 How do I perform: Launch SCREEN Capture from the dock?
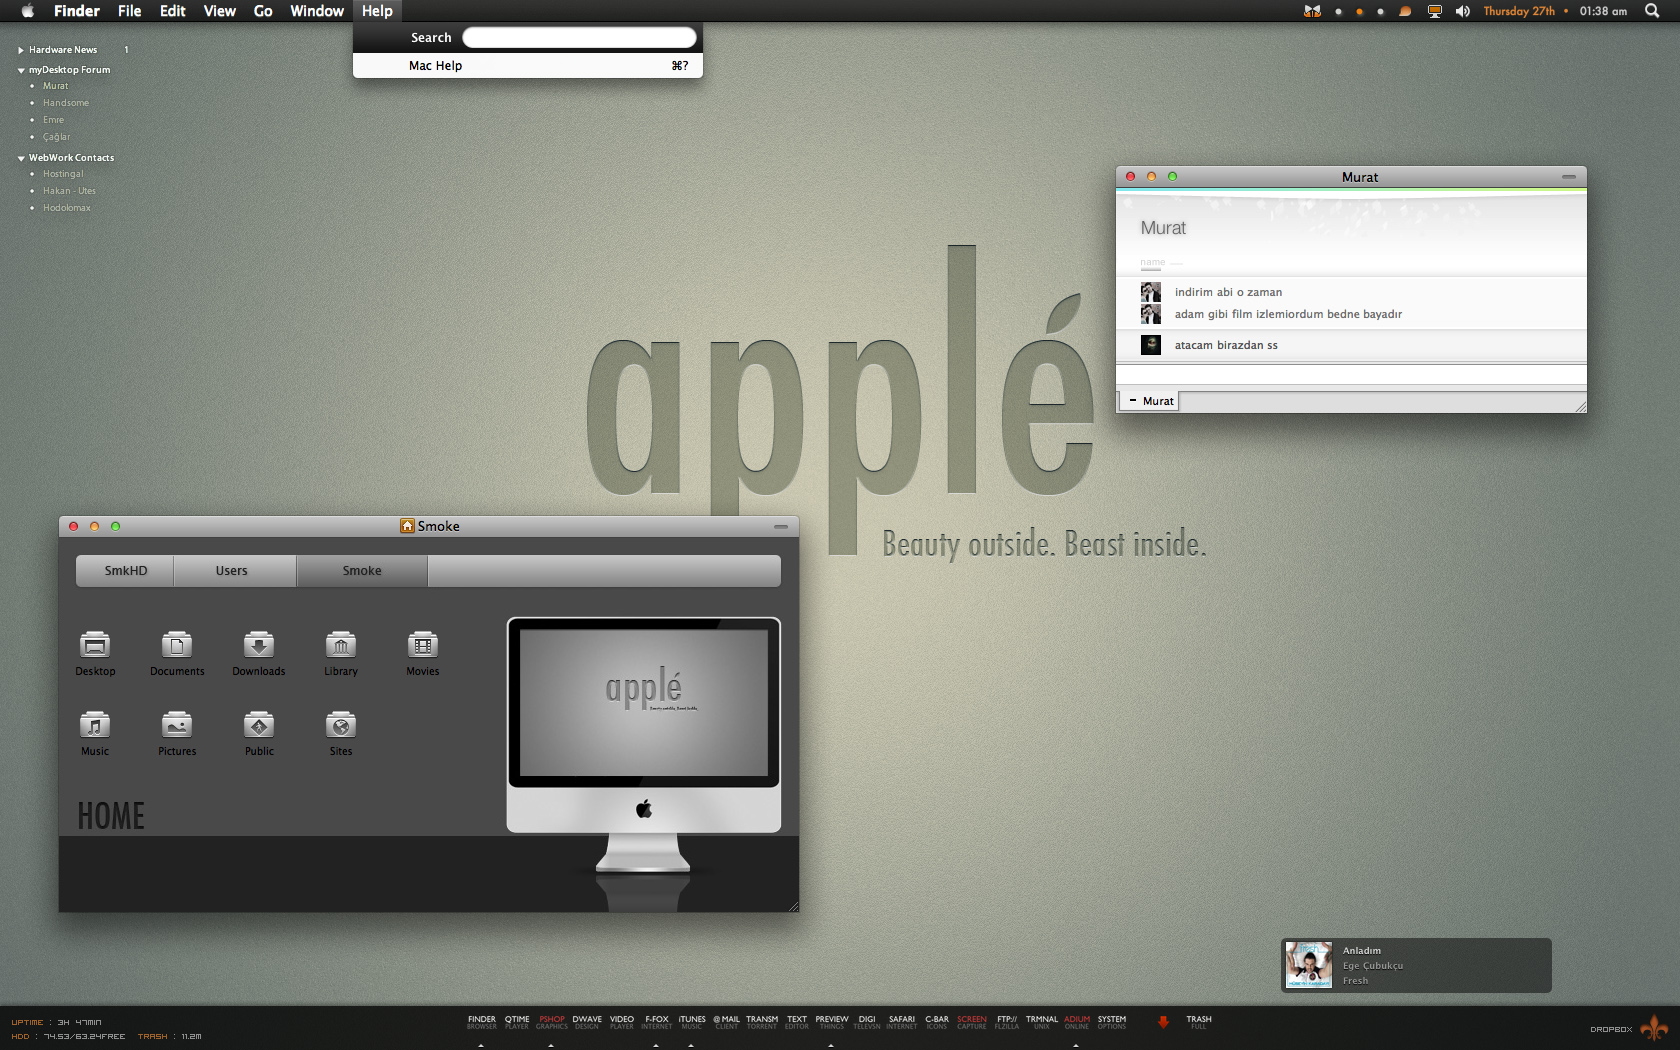pos(972,1022)
